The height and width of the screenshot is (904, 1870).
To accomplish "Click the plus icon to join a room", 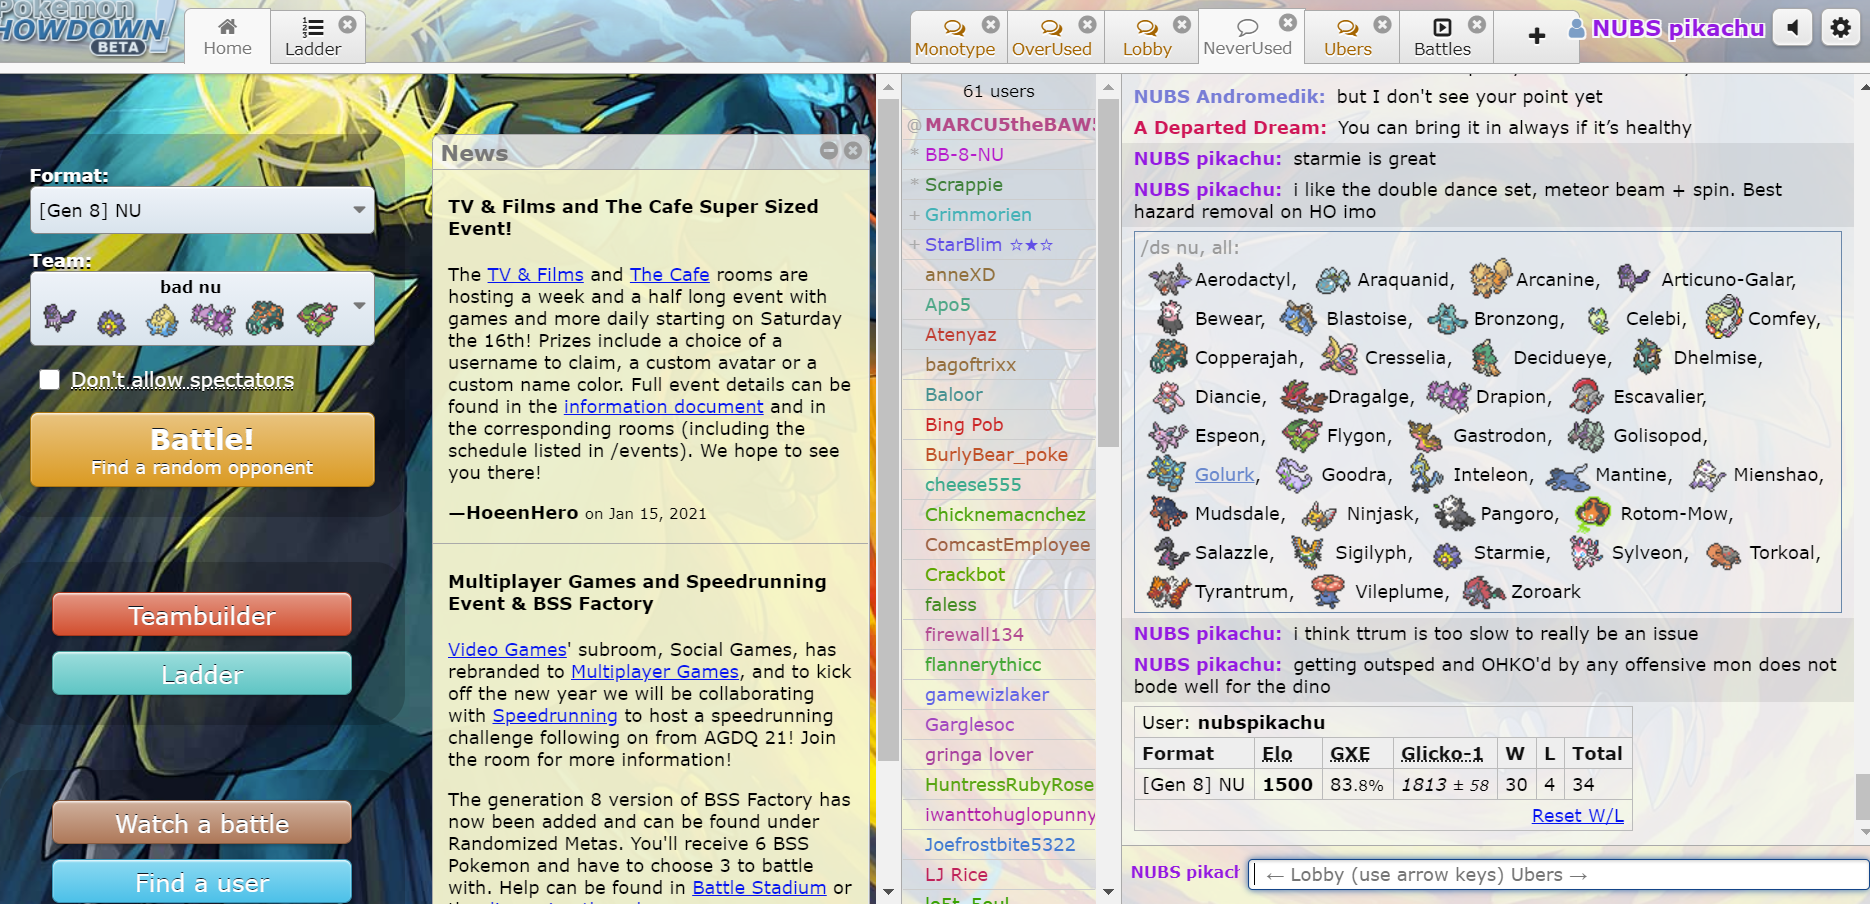I will (1537, 36).
